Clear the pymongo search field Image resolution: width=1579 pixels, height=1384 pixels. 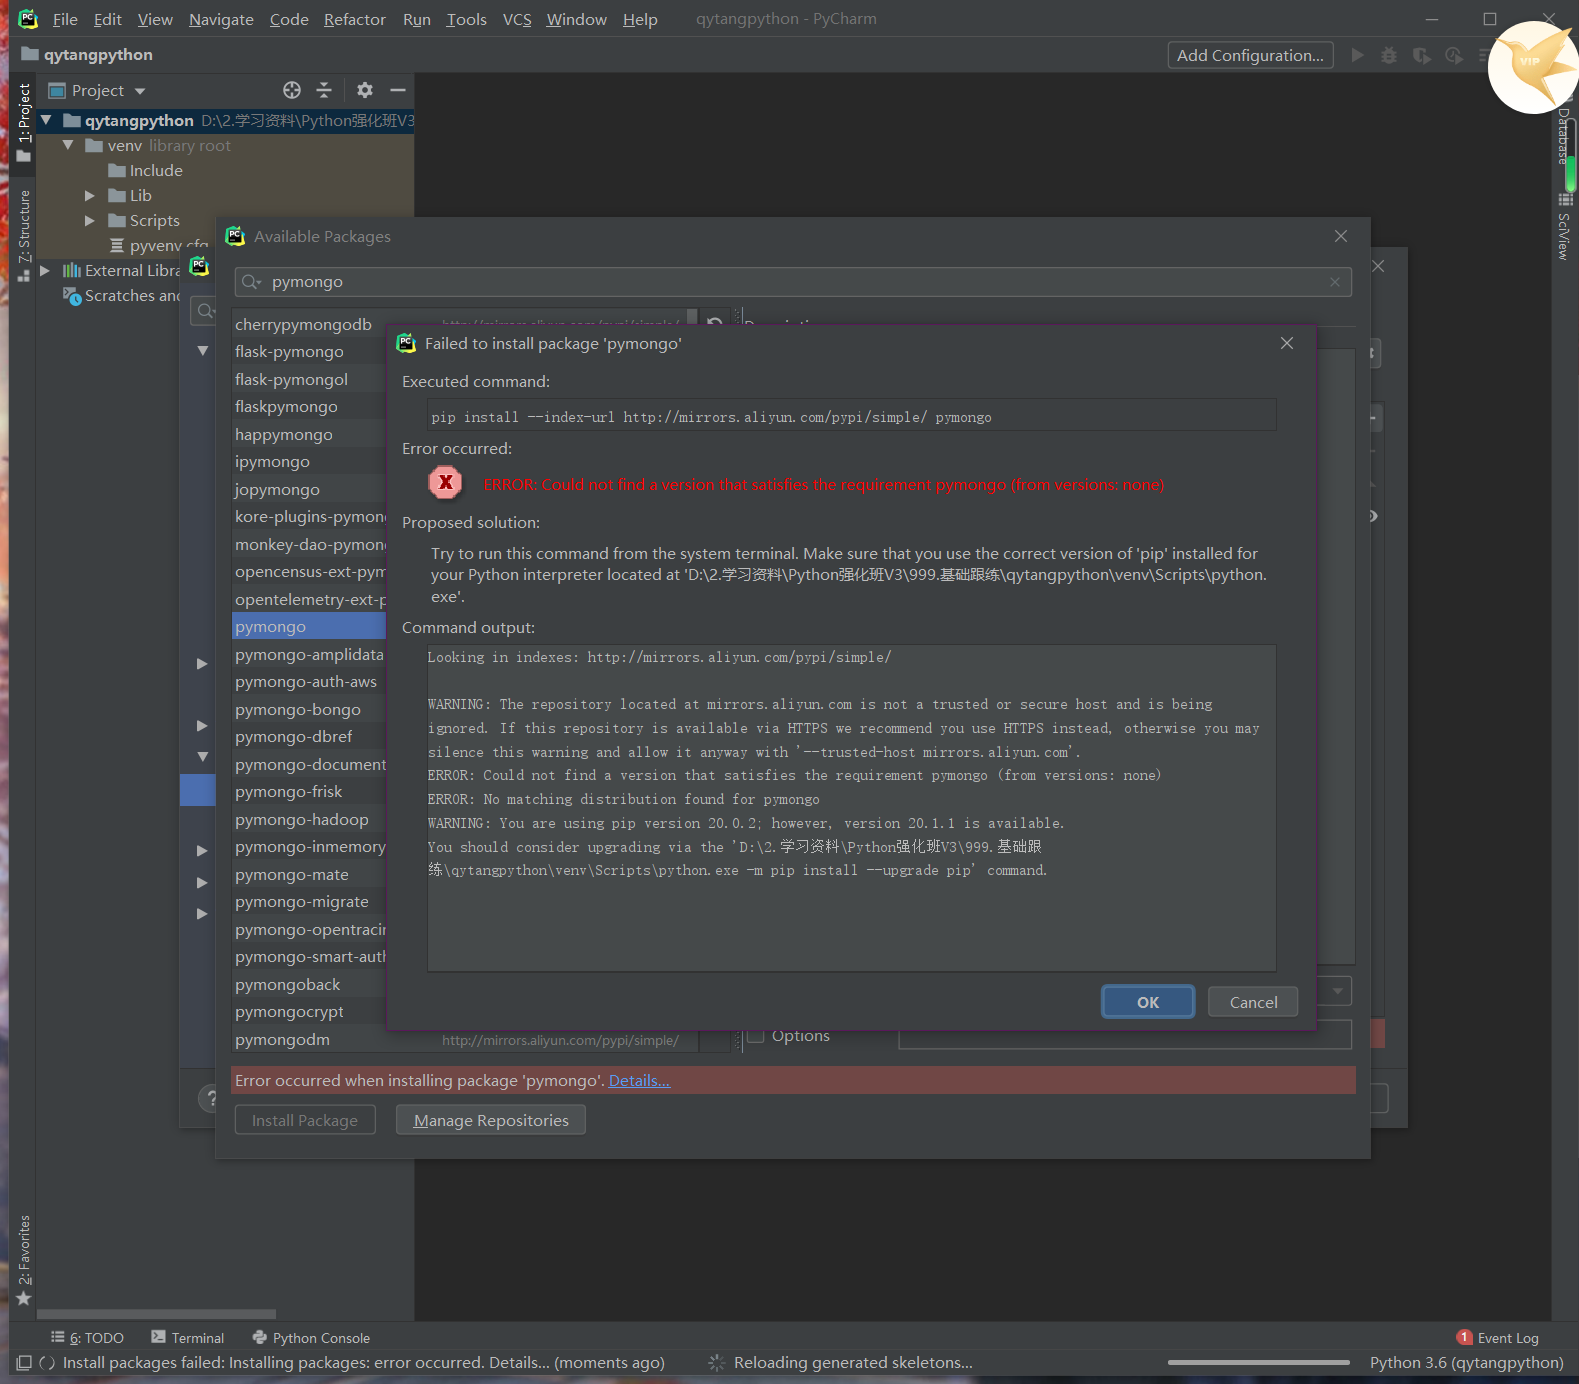[x=1335, y=282]
